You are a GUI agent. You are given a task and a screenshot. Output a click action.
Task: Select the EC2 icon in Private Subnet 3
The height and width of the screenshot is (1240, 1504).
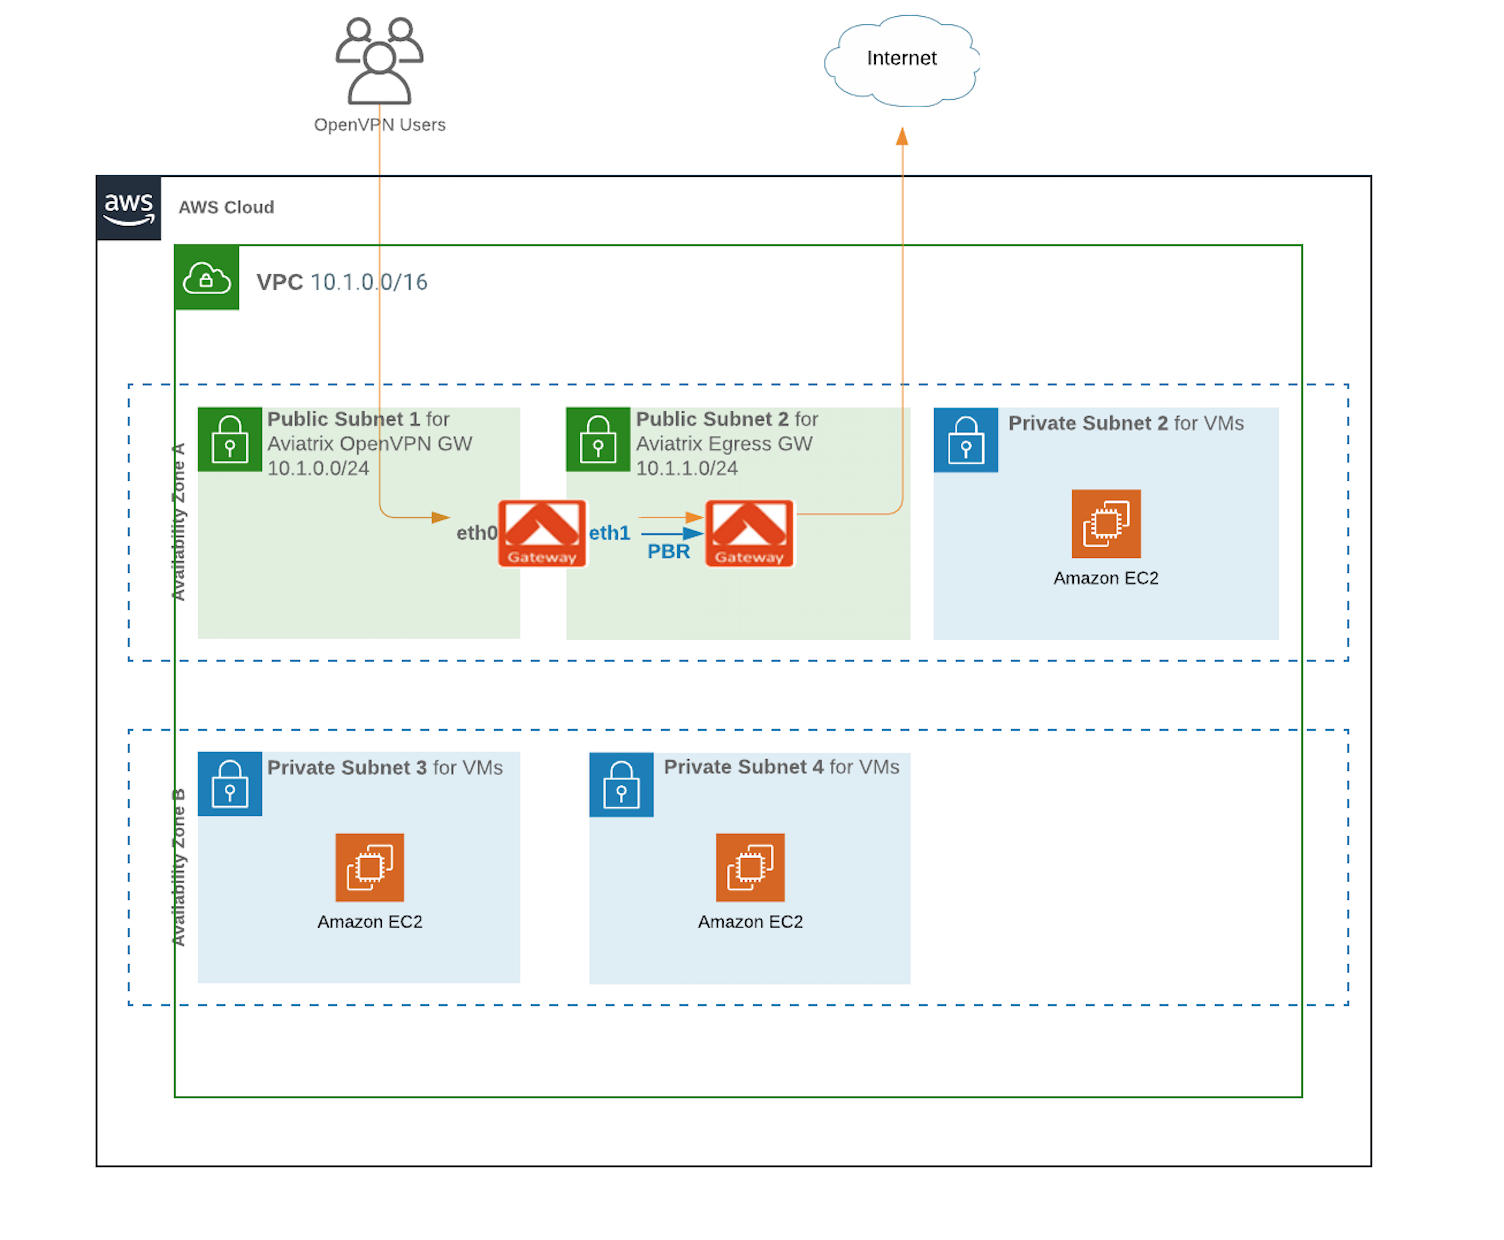(x=369, y=867)
